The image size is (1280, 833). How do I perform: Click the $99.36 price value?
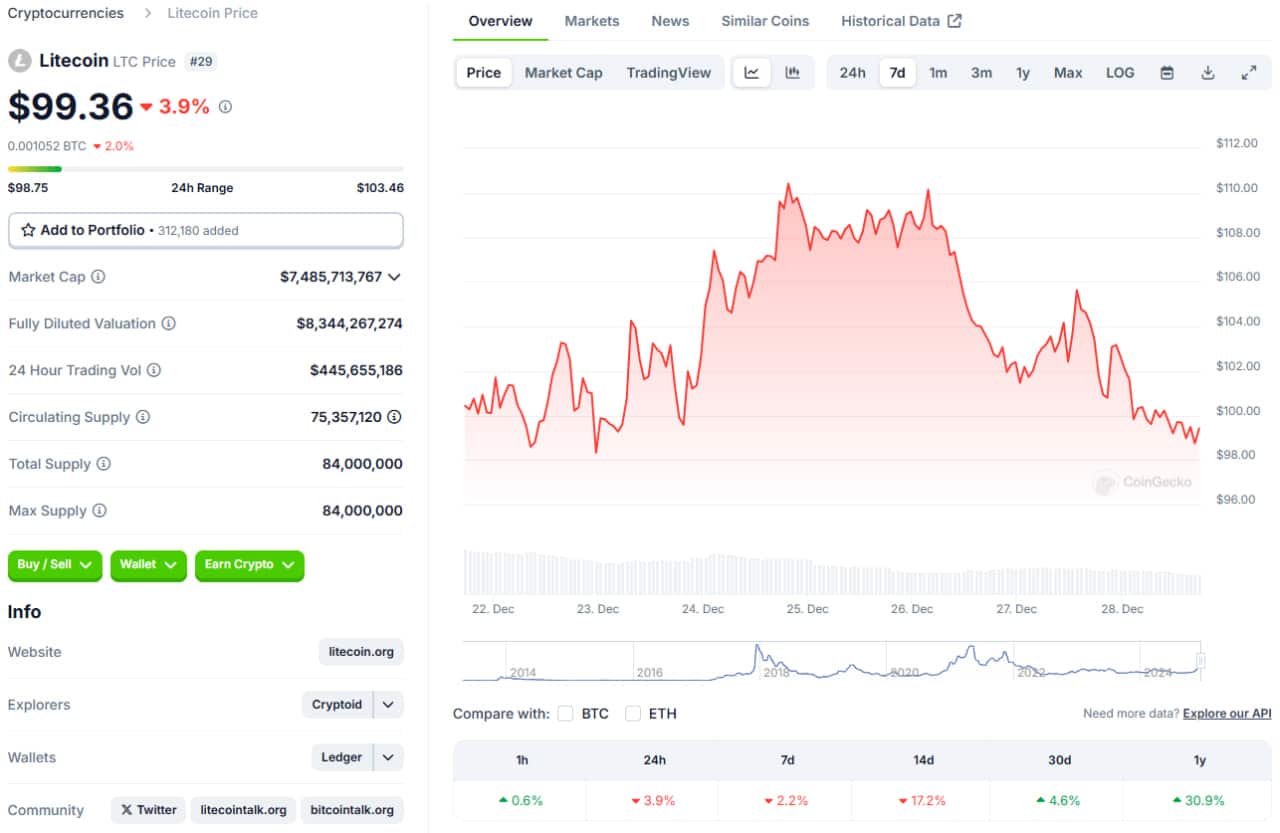[71, 106]
